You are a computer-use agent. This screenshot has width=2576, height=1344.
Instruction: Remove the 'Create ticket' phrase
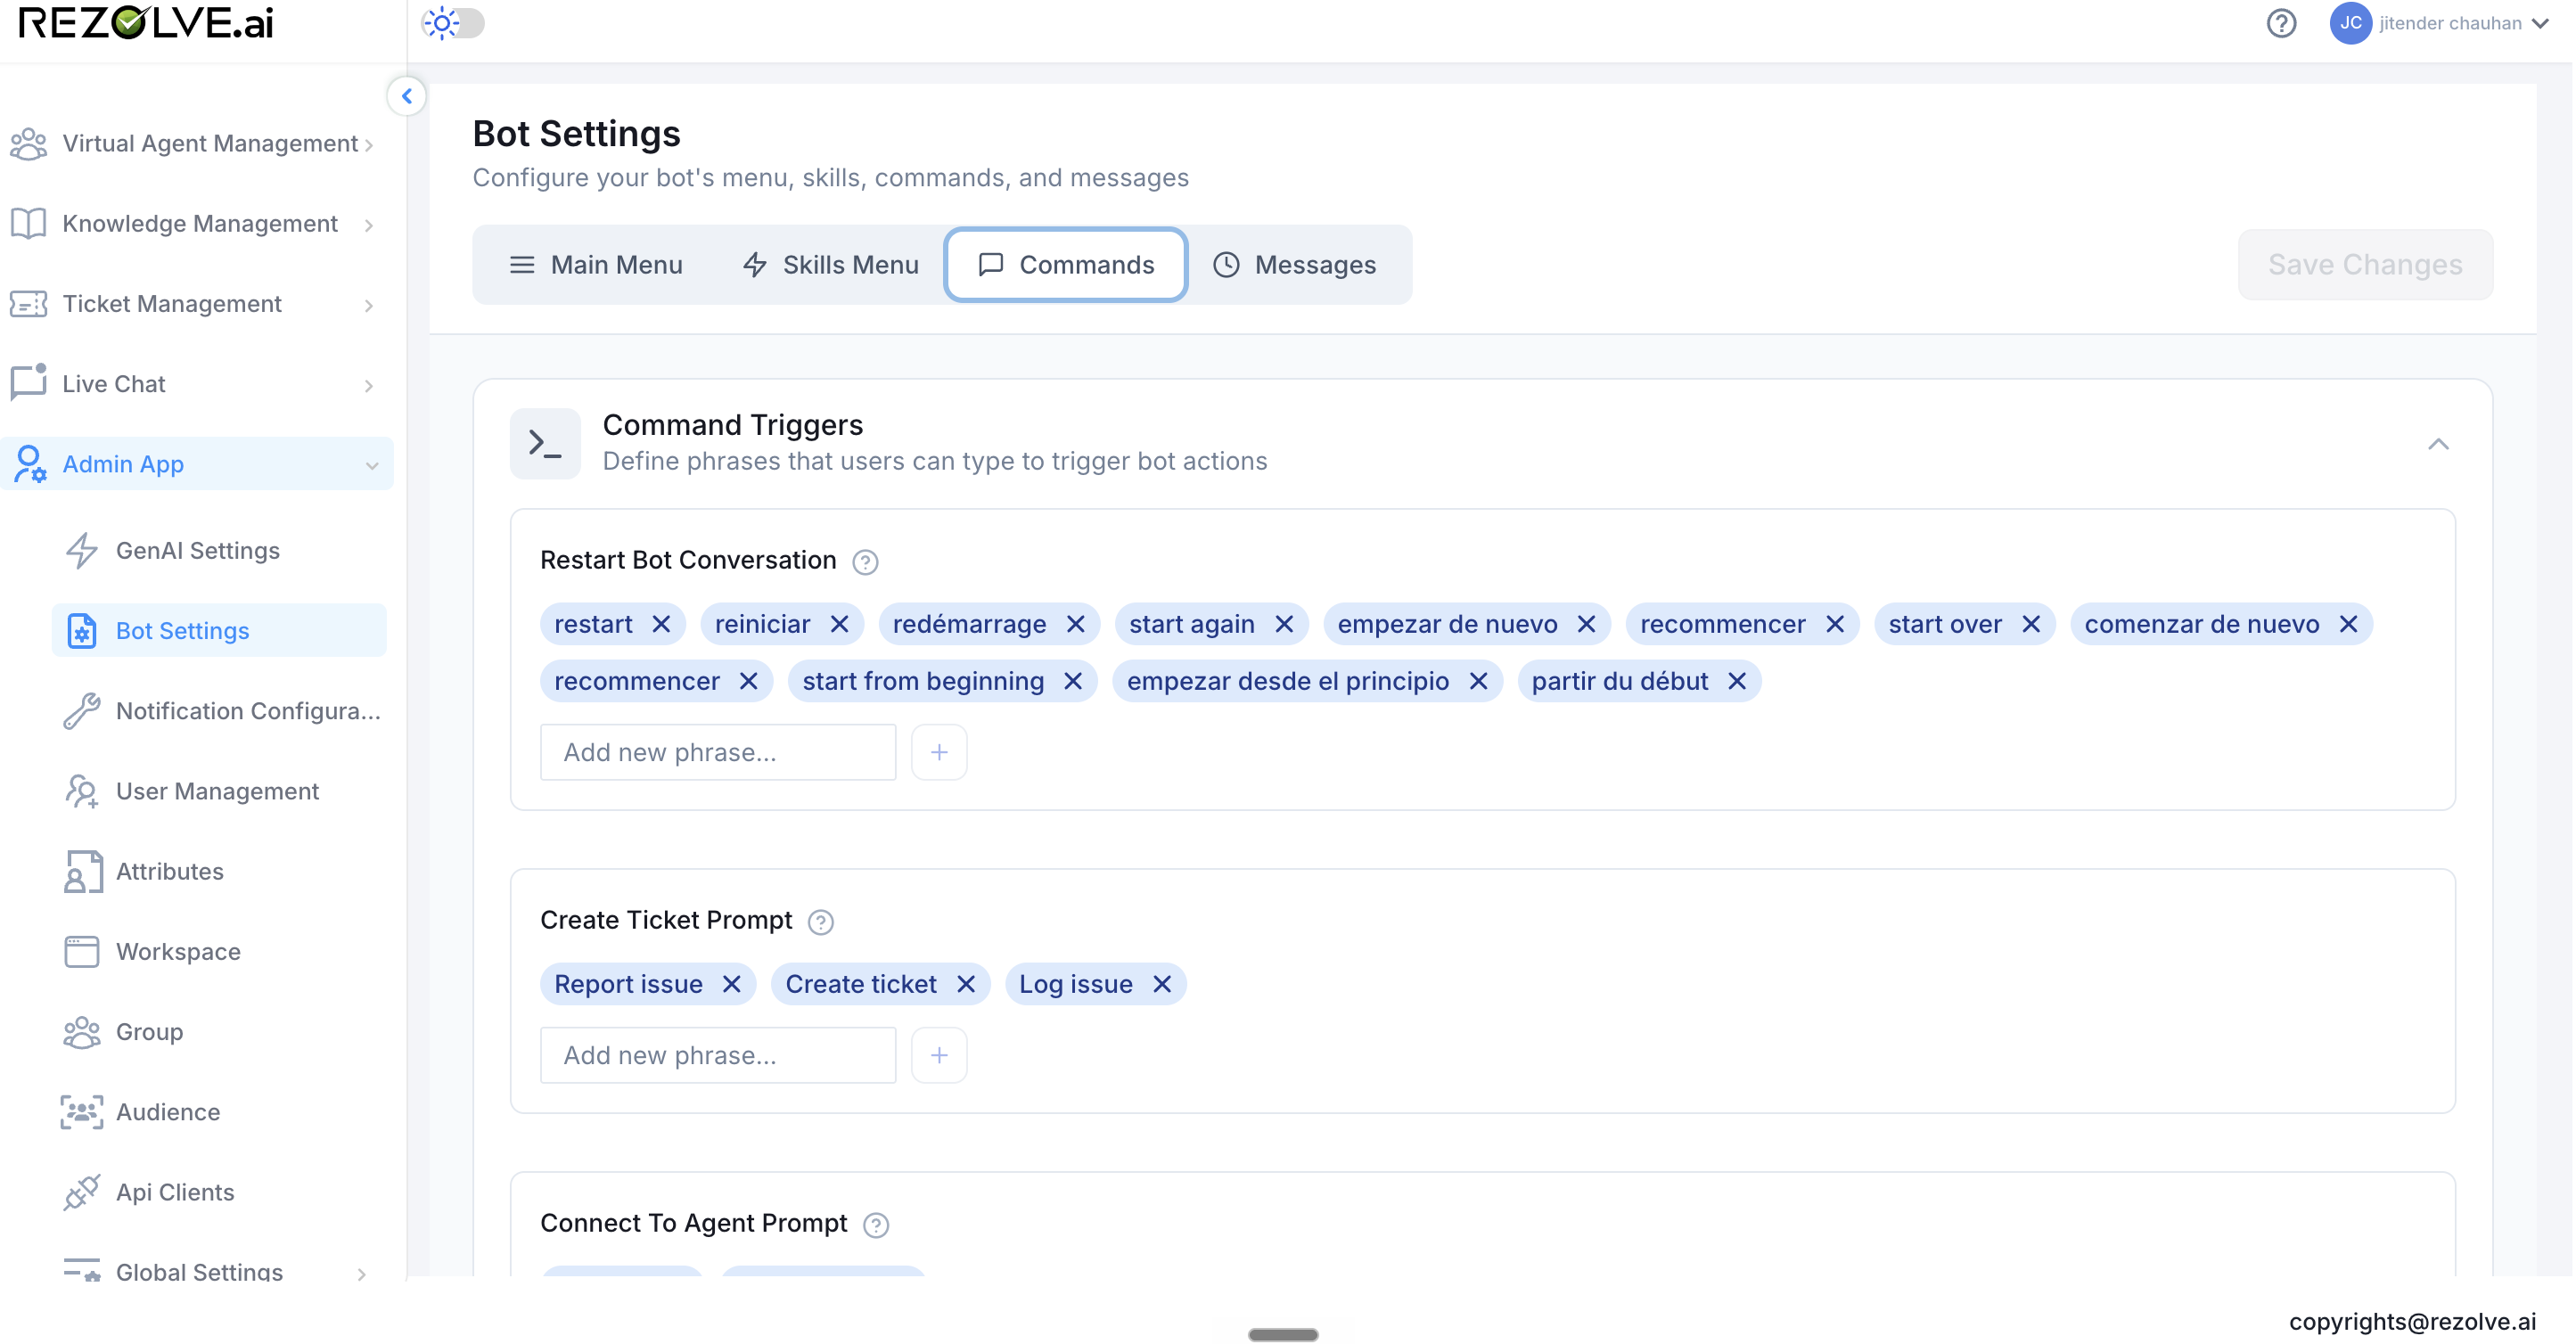pos(965,984)
